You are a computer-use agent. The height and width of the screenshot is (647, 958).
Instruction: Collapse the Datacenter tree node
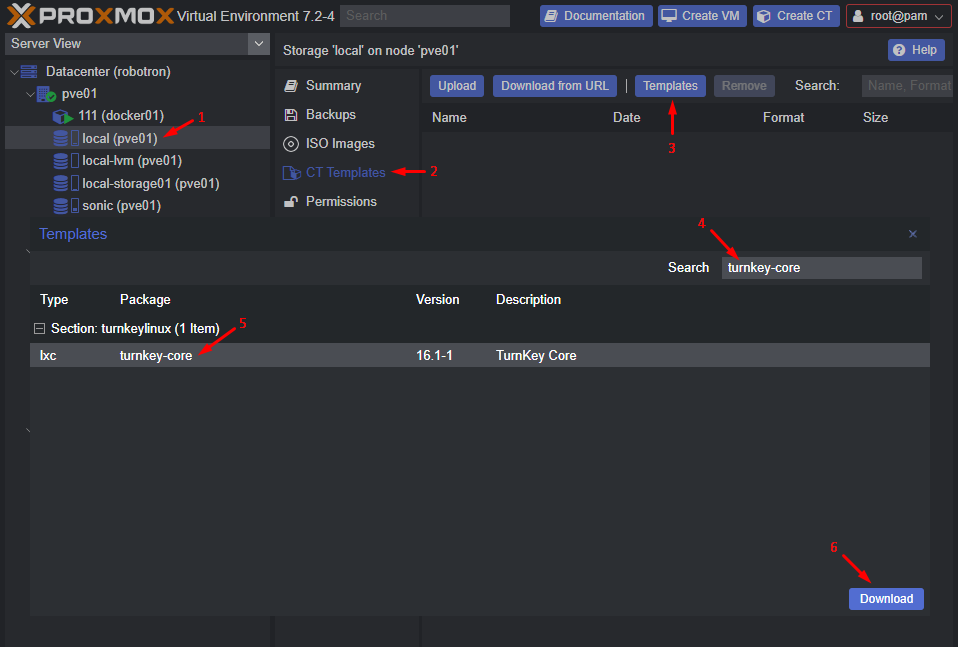click(14, 72)
